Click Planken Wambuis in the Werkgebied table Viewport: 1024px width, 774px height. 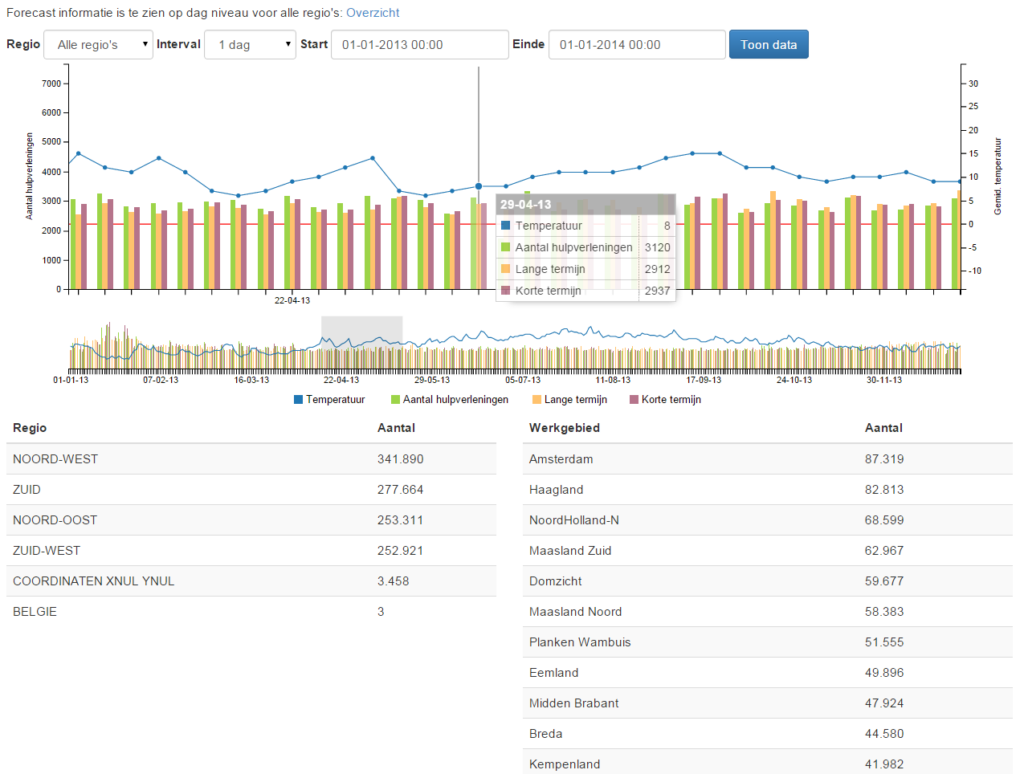coord(580,642)
